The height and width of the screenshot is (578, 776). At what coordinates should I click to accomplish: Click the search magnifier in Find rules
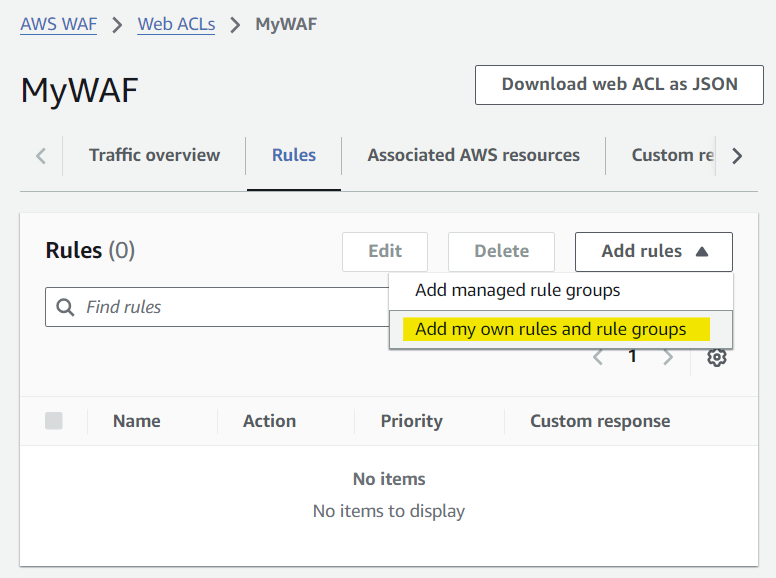[65, 307]
